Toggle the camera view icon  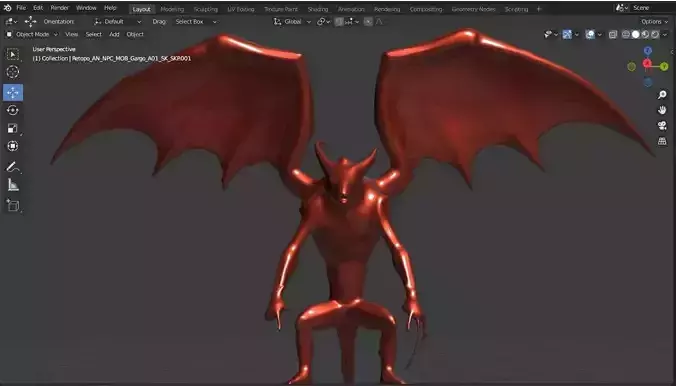click(x=662, y=126)
